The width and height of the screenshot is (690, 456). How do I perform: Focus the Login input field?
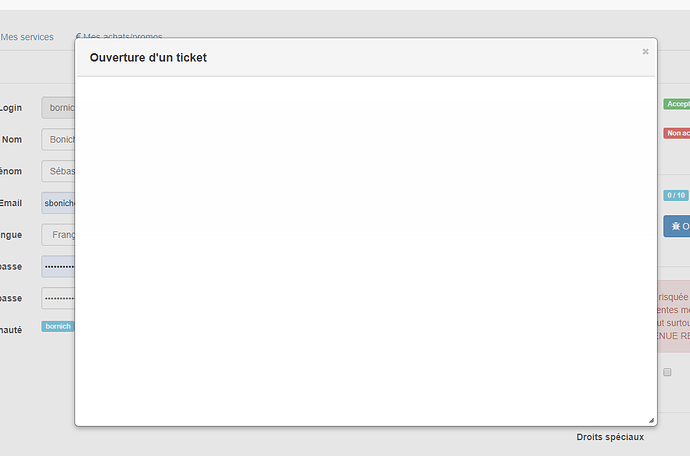(x=58, y=108)
